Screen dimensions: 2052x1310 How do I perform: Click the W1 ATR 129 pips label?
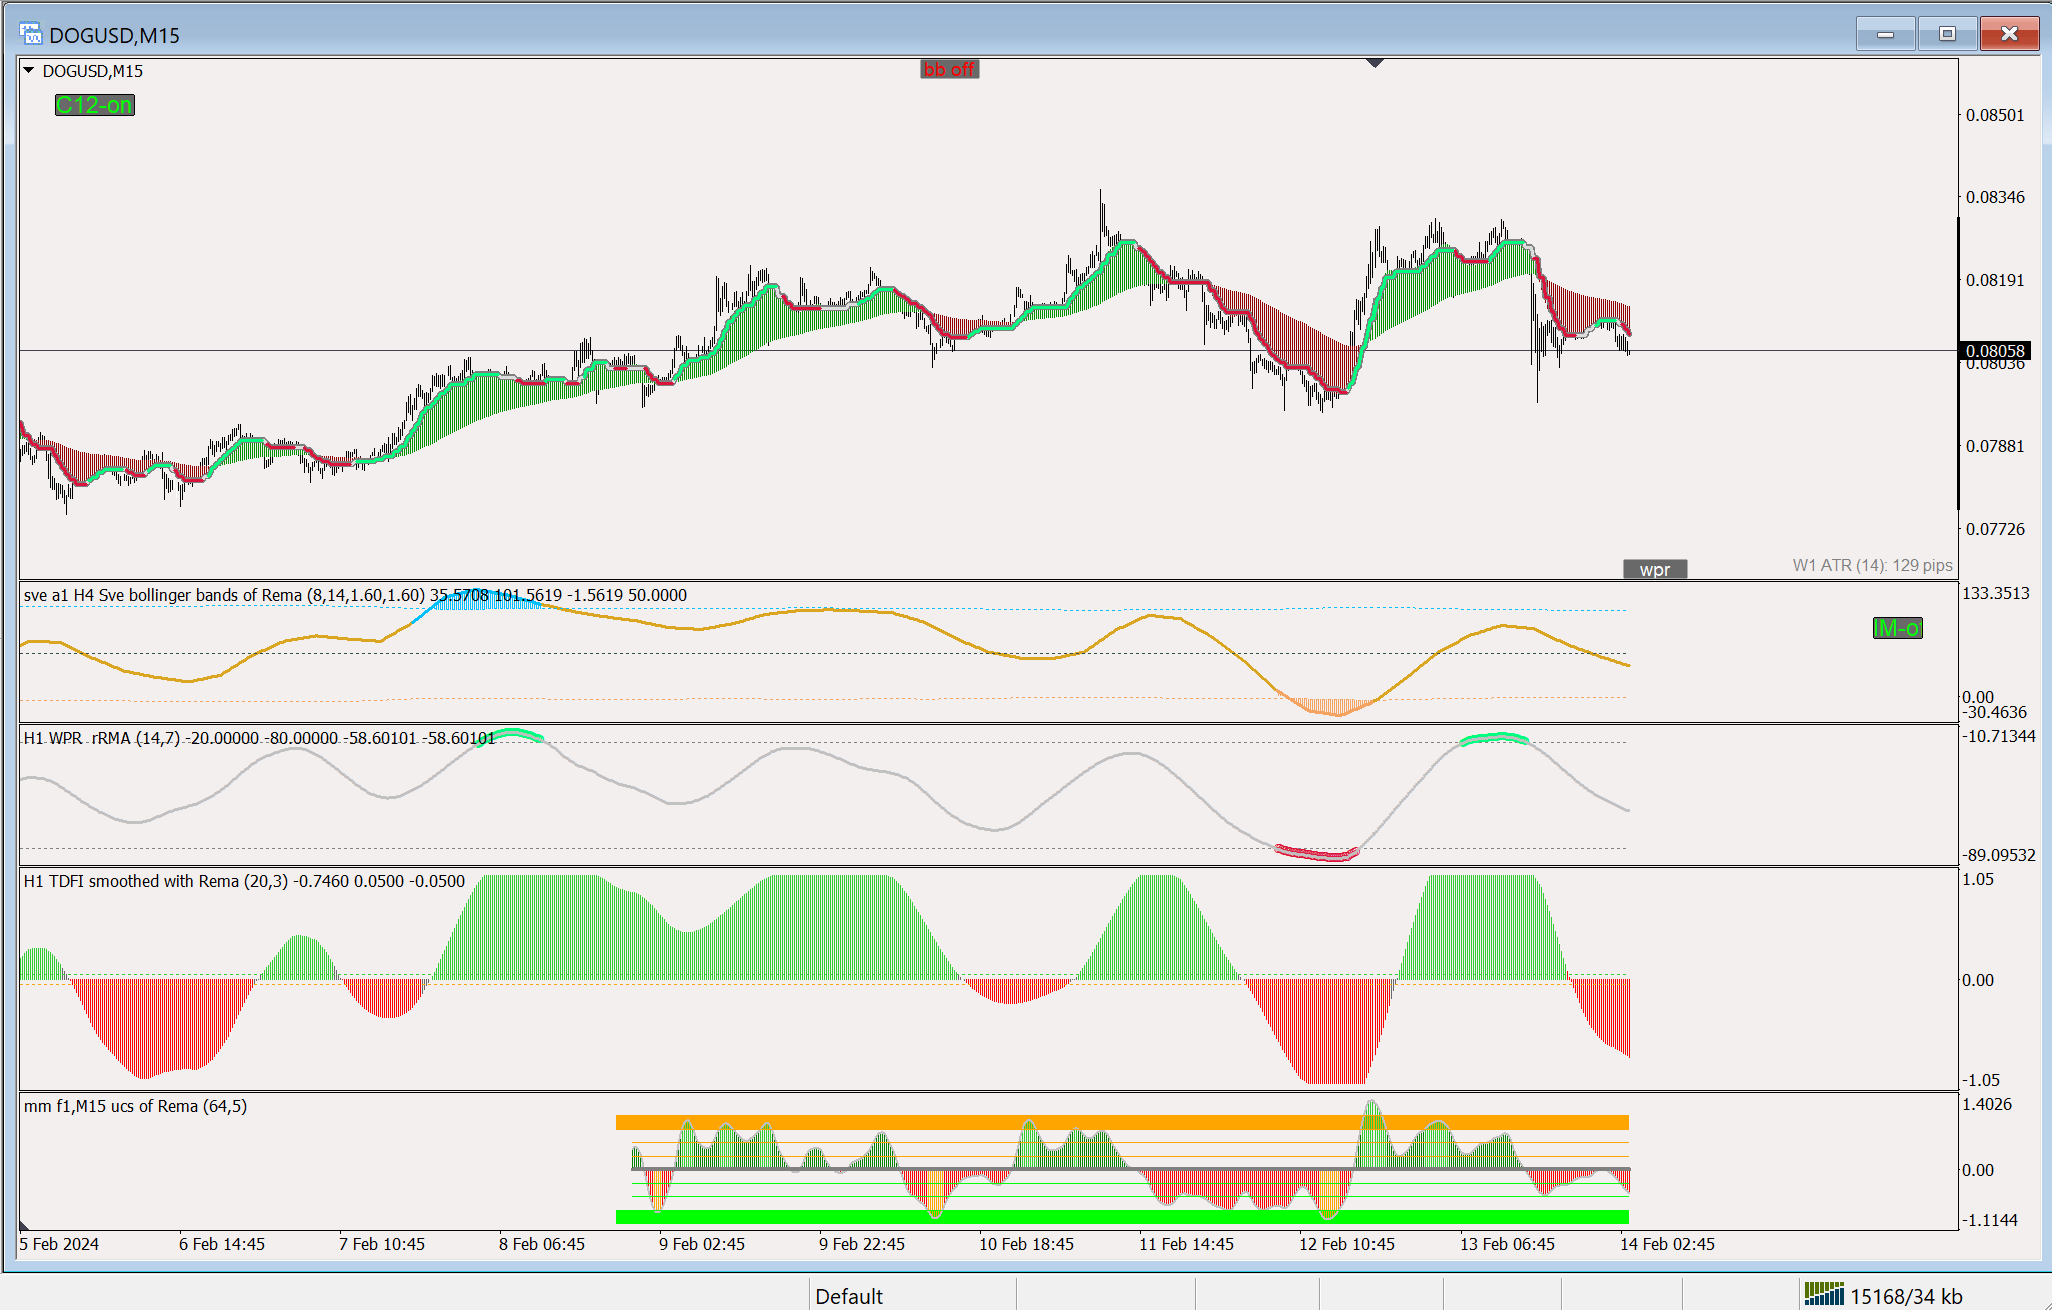pyautogui.click(x=1871, y=565)
